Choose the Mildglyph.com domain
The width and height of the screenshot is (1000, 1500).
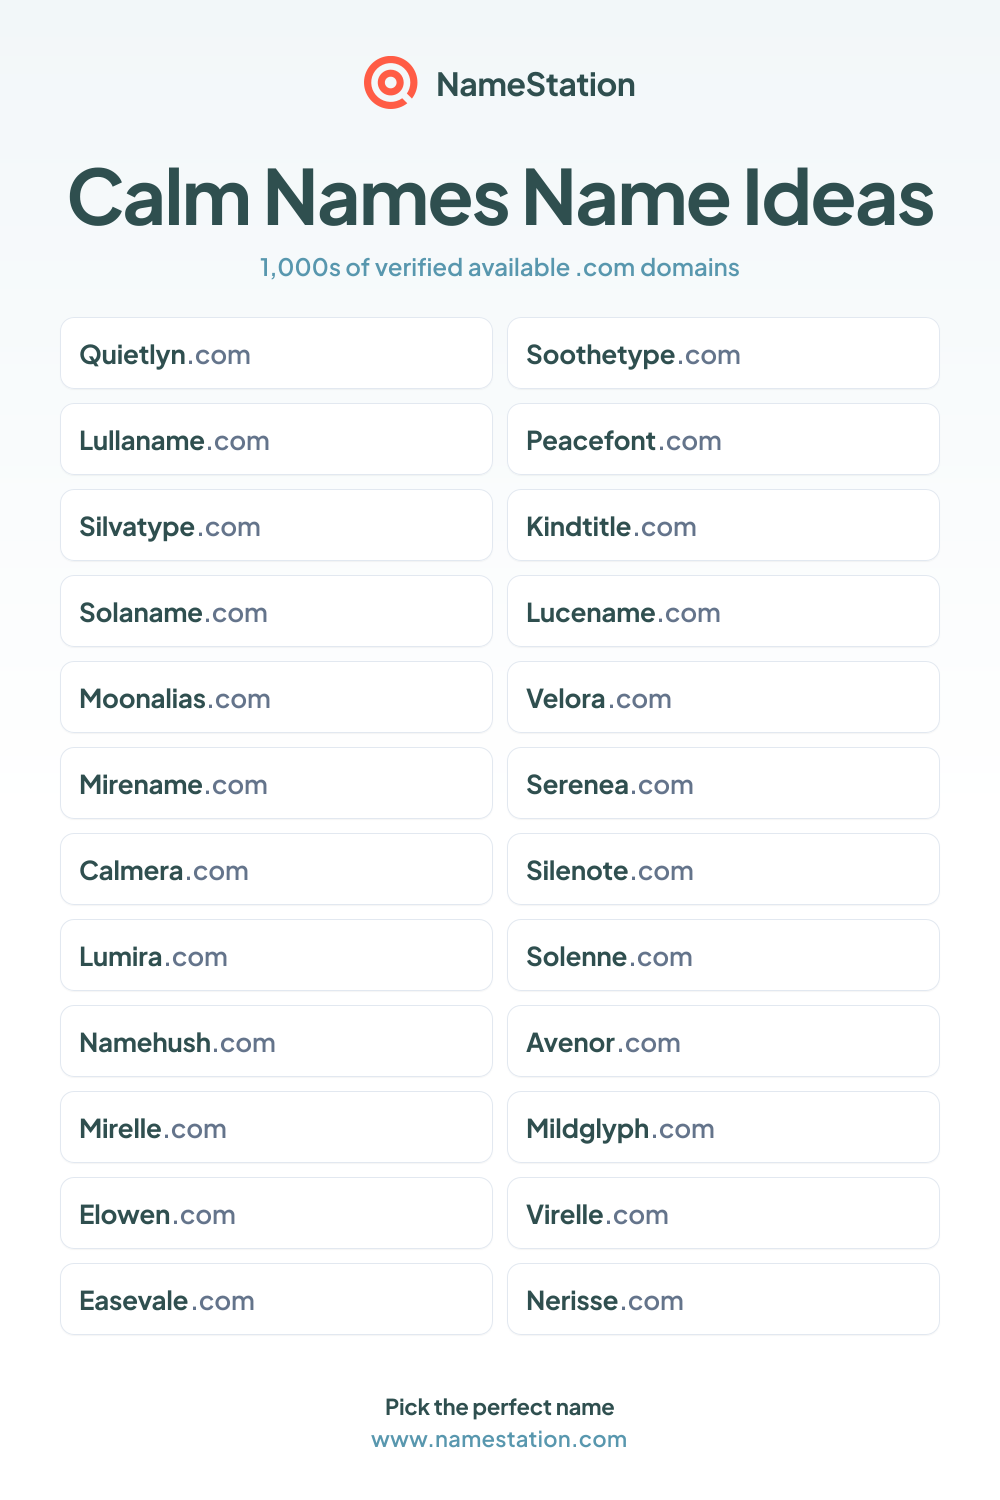point(723,1127)
